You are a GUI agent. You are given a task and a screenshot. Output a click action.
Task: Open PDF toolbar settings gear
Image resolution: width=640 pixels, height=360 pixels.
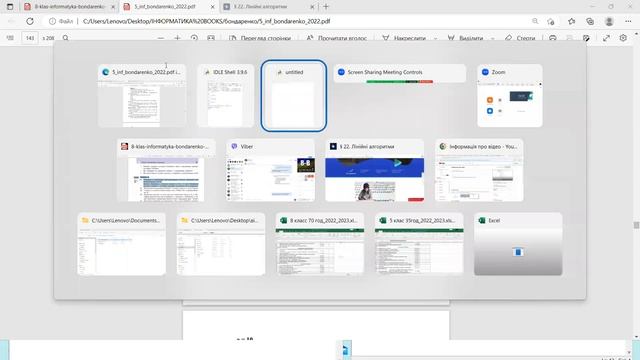[623, 38]
